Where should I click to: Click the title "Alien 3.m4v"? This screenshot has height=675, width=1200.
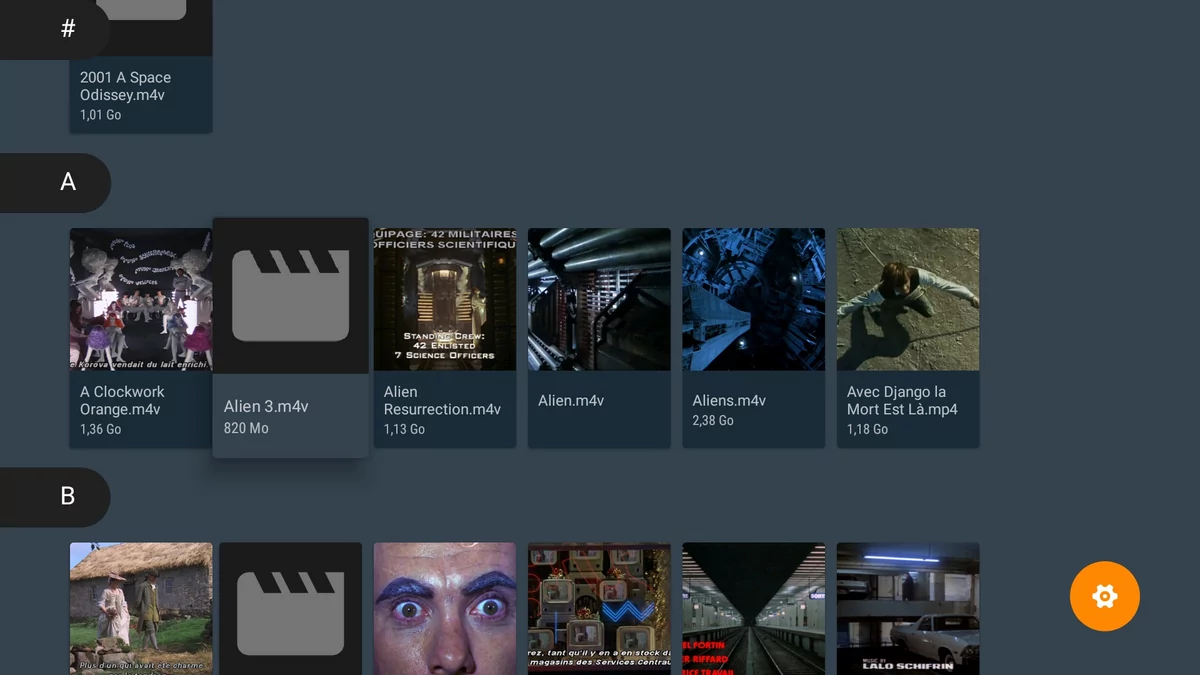[266, 406]
